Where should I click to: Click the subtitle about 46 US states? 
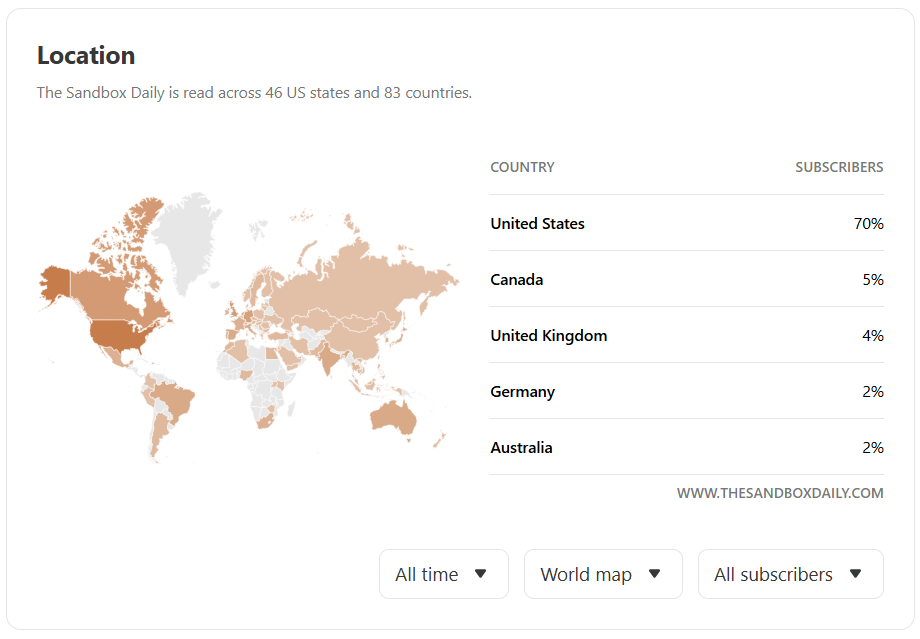pyautogui.click(x=254, y=93)
